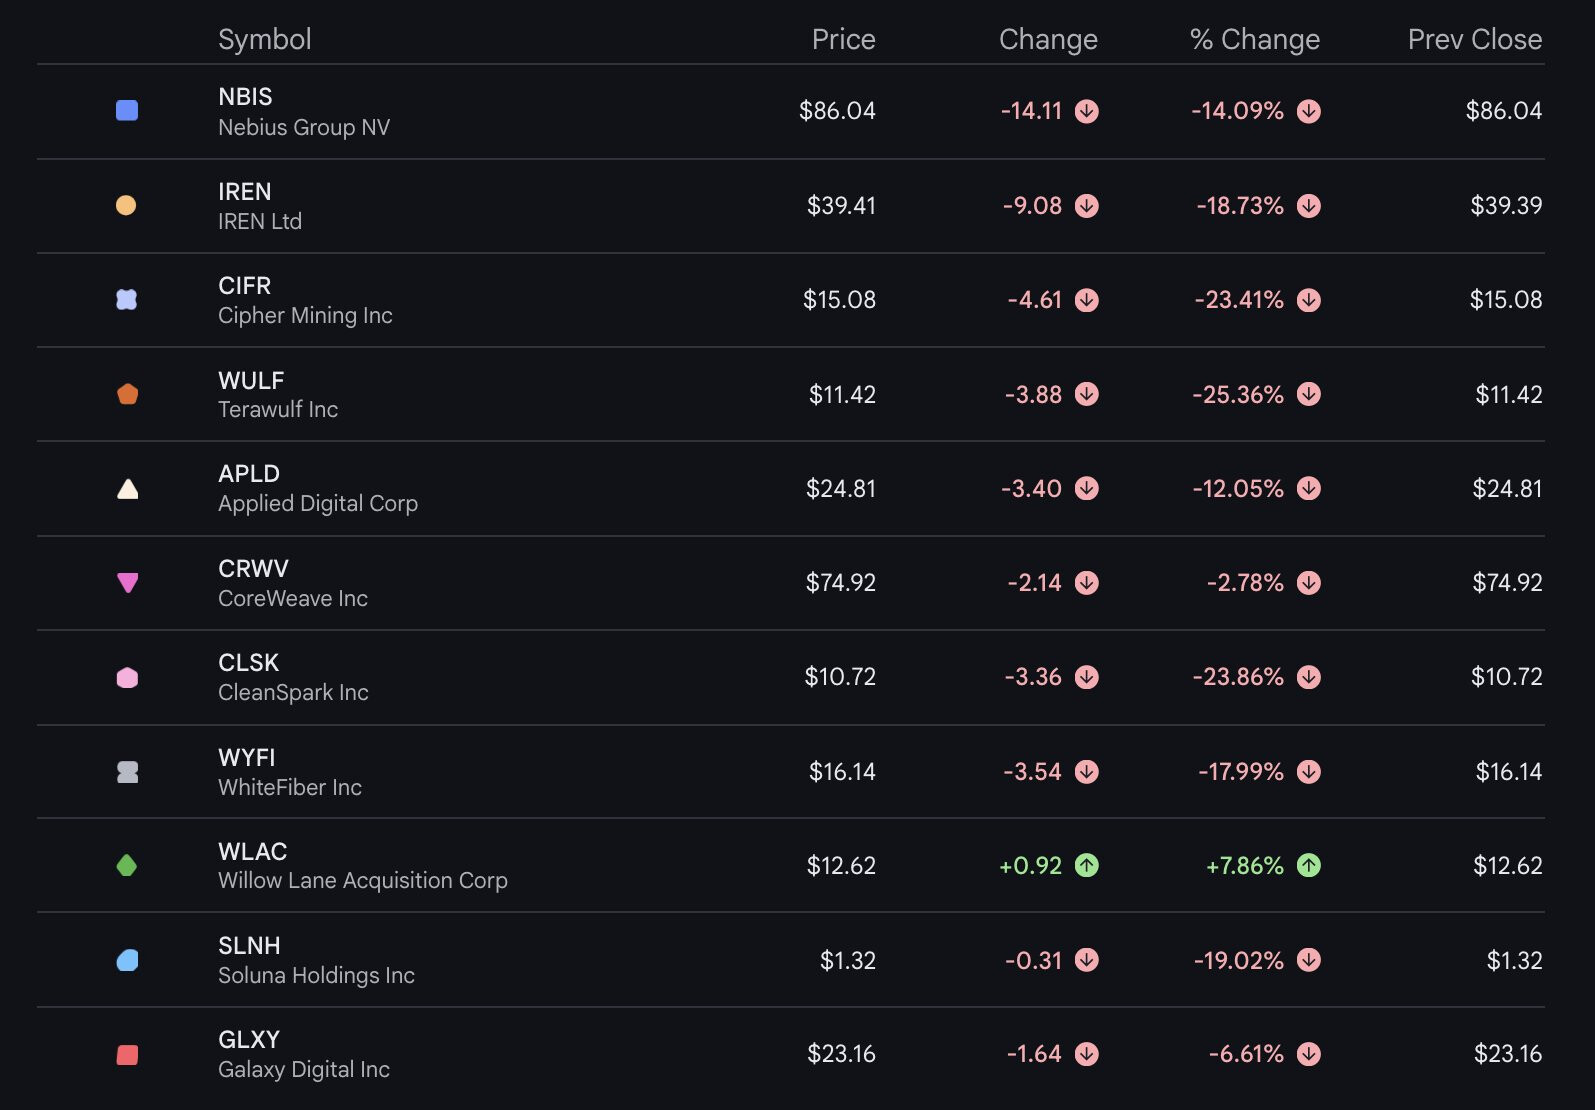Open the Nebius Group NV link
The height and width of the screenshot is (1110, 1595).
(303, 127)
